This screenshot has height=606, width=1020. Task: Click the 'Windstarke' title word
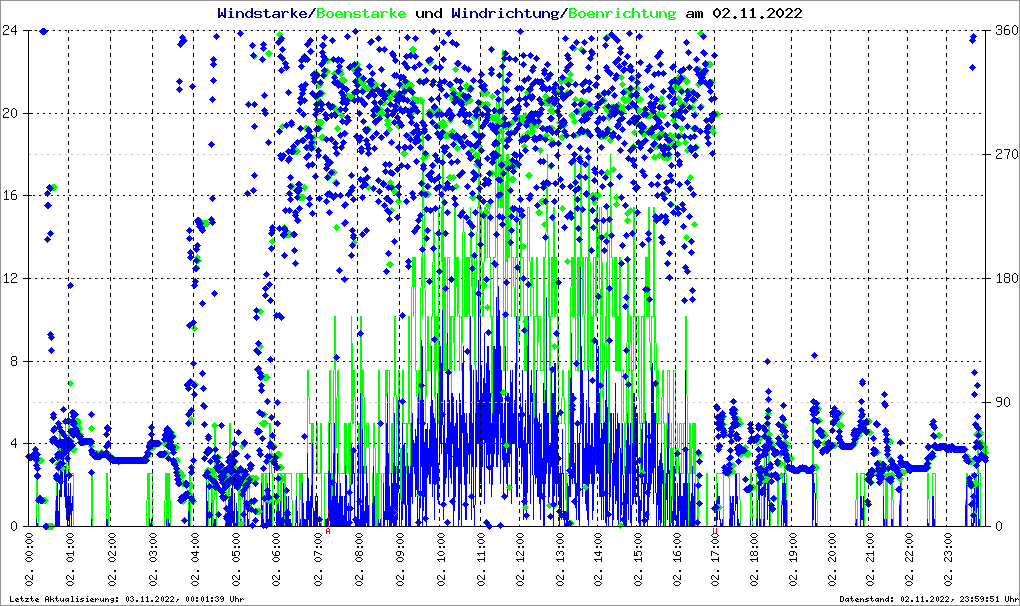pos(261,13)
